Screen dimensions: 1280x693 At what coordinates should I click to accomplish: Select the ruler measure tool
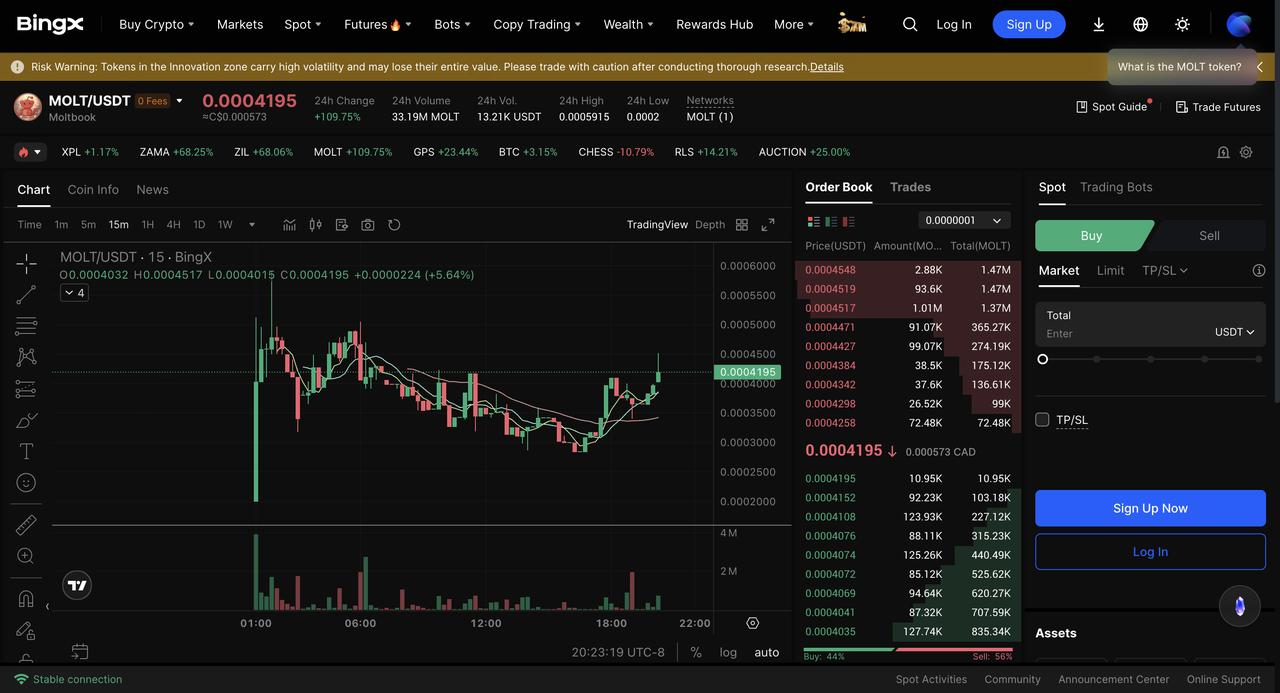[26, 524]
